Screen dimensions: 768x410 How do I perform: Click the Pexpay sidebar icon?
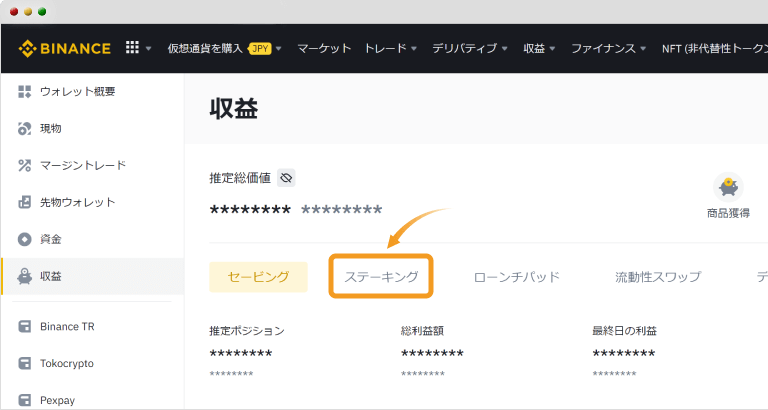24,400
